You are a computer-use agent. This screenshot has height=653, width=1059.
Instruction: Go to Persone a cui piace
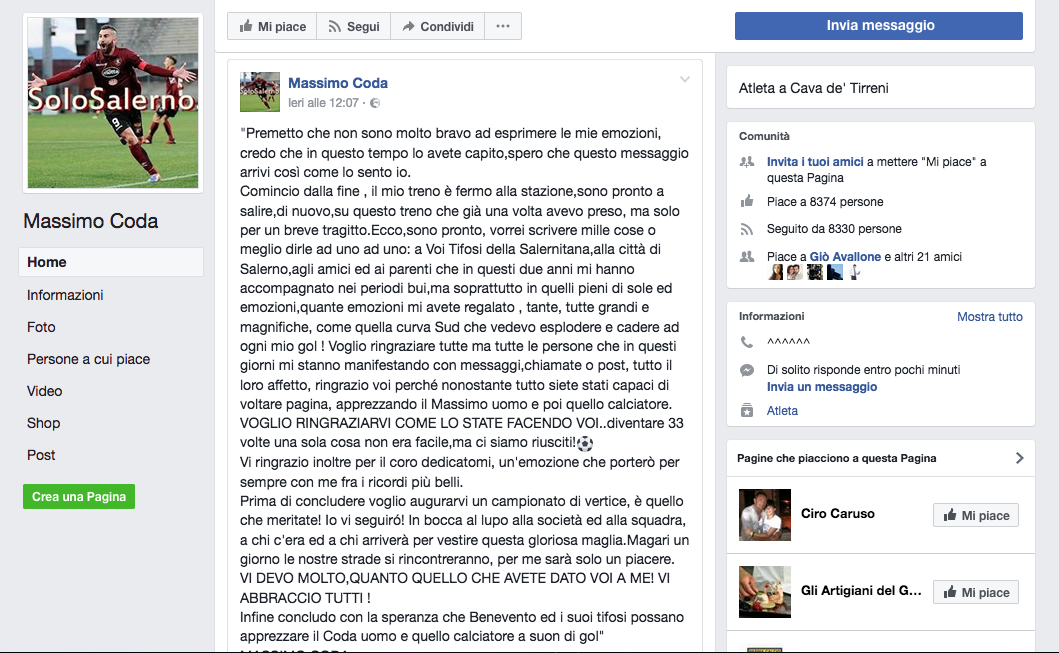[88, 359]
